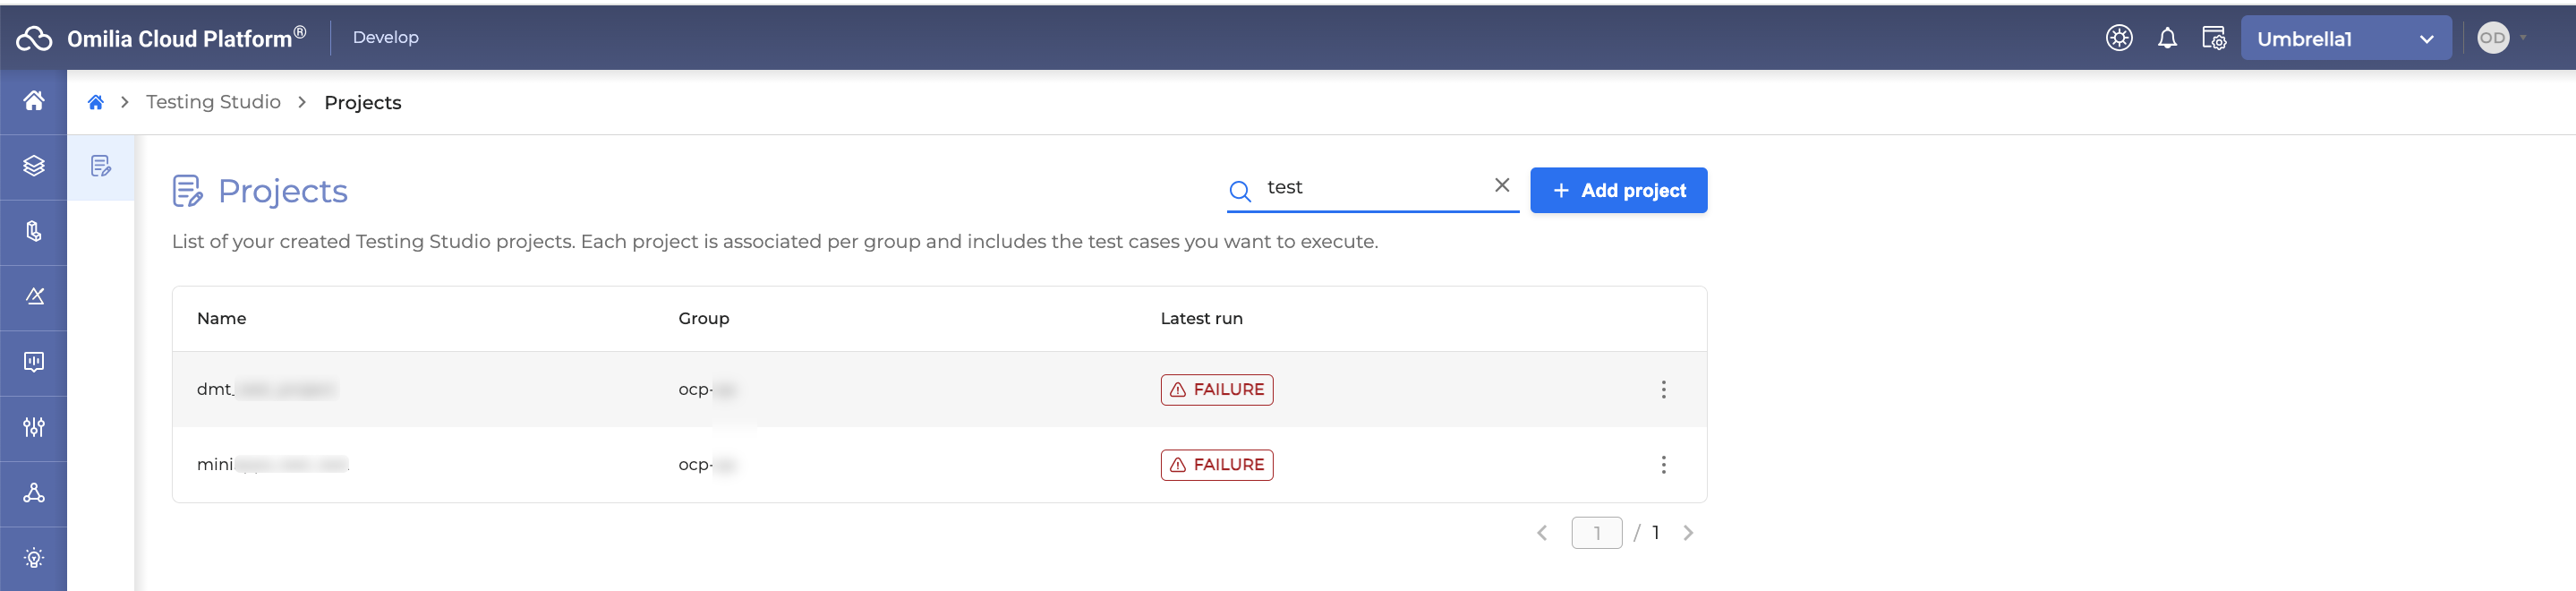This screenshot has width=2576, height=591.
Task: Open the chart report sidebar icon
Action: pyautogui.click(x=34, y=362)
